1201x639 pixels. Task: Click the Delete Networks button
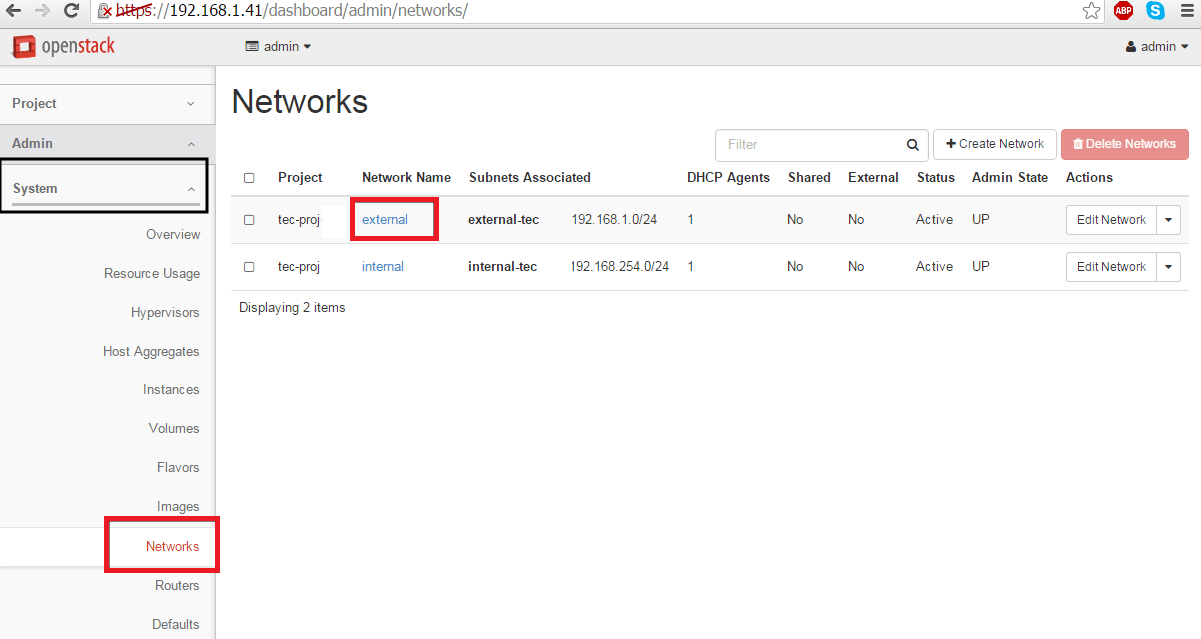point(1125,144)
